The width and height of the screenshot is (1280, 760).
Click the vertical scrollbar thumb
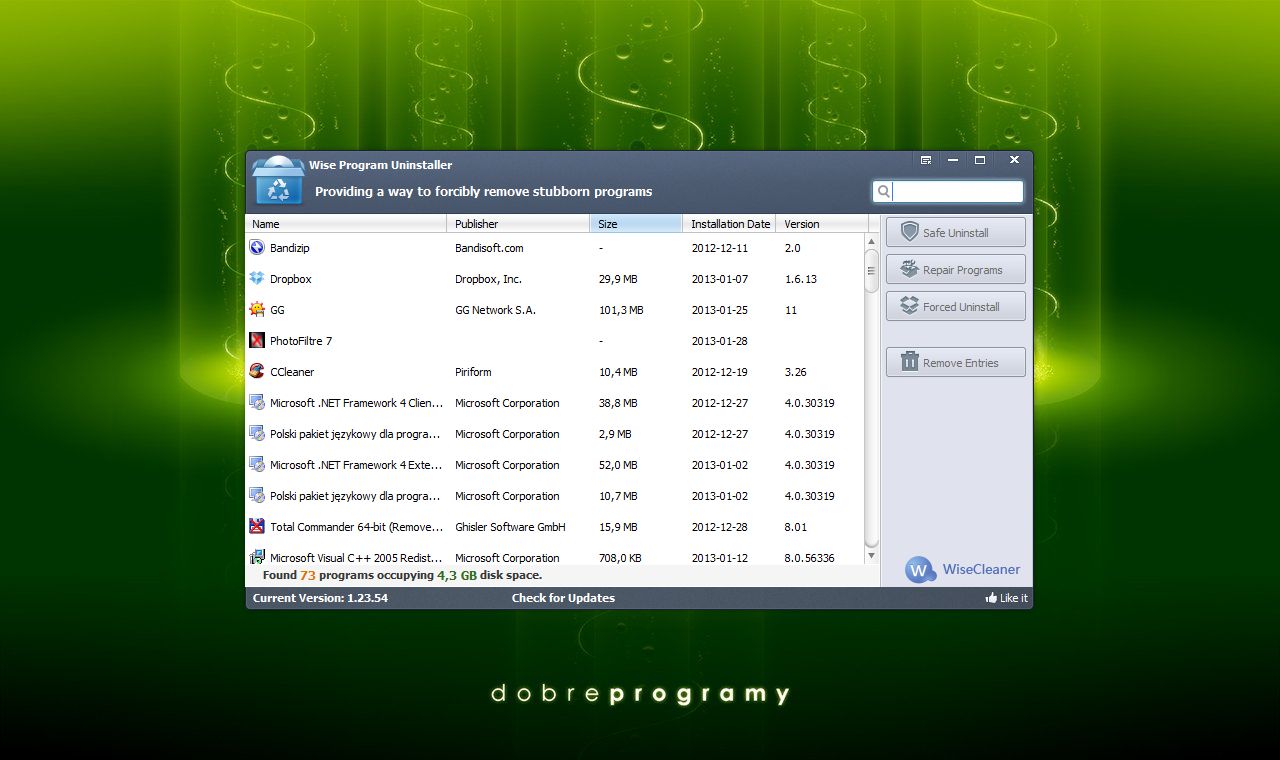(871, 271)
